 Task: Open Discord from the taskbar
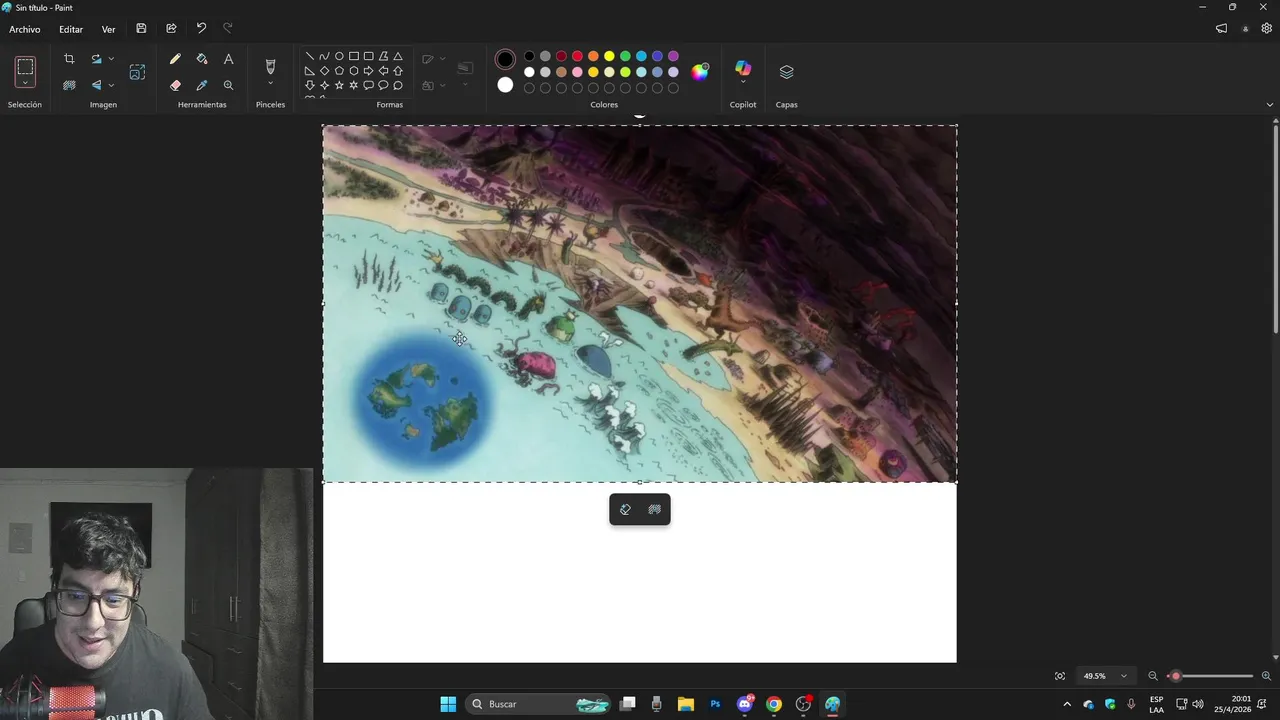coord(744,704)
